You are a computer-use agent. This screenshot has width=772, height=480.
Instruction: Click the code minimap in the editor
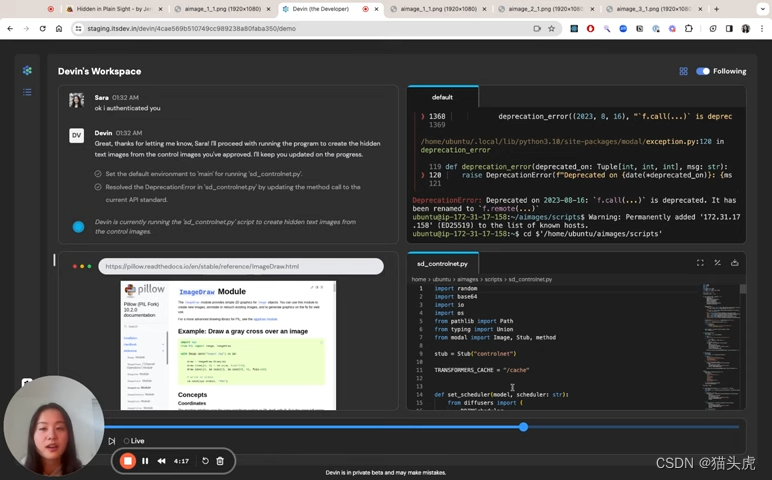[721, 345]
